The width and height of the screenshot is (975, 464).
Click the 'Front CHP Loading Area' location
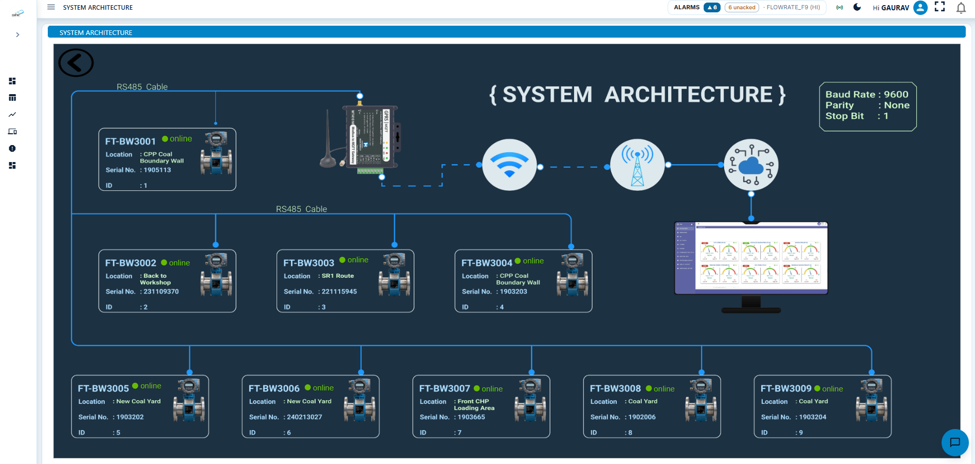[x=474, y=404]
